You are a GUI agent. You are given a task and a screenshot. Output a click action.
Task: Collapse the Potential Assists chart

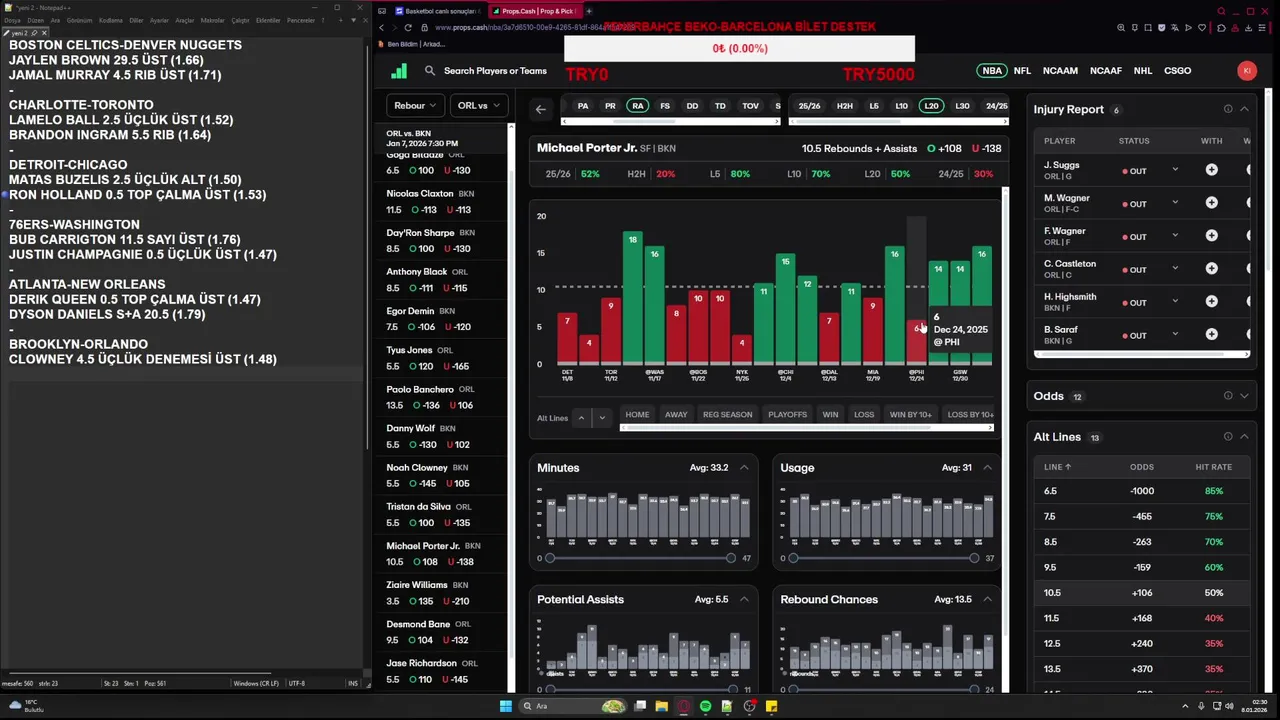(744, 599)
